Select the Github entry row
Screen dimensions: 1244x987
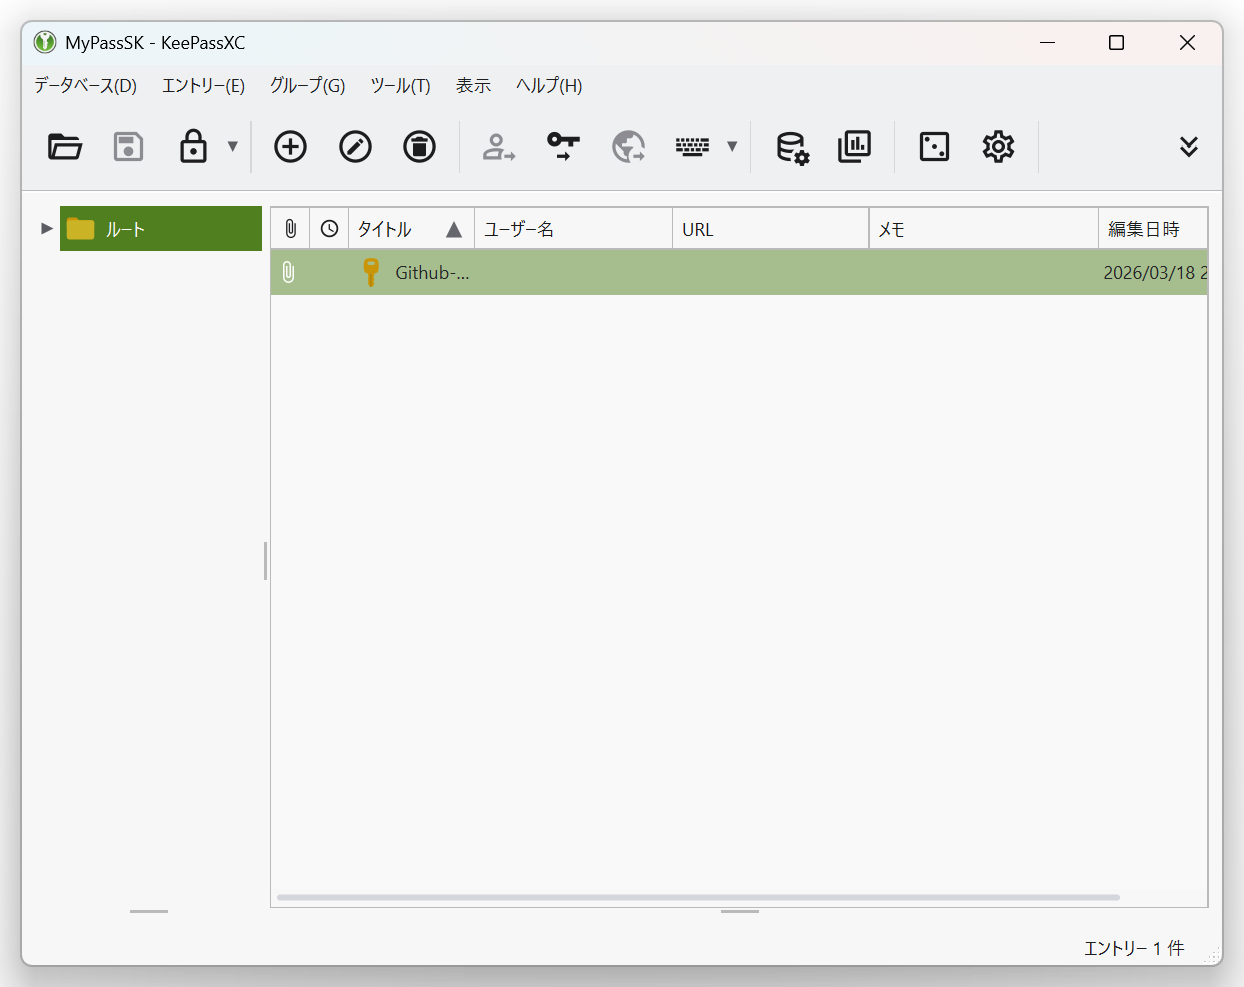pos(600,272)
